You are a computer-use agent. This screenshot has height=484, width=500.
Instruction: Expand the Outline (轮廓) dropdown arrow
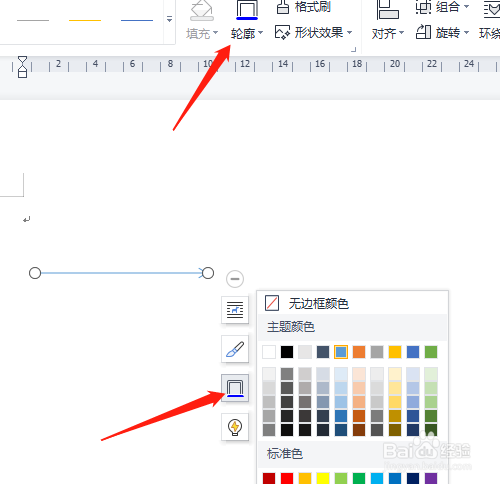[x=261, y=33]
